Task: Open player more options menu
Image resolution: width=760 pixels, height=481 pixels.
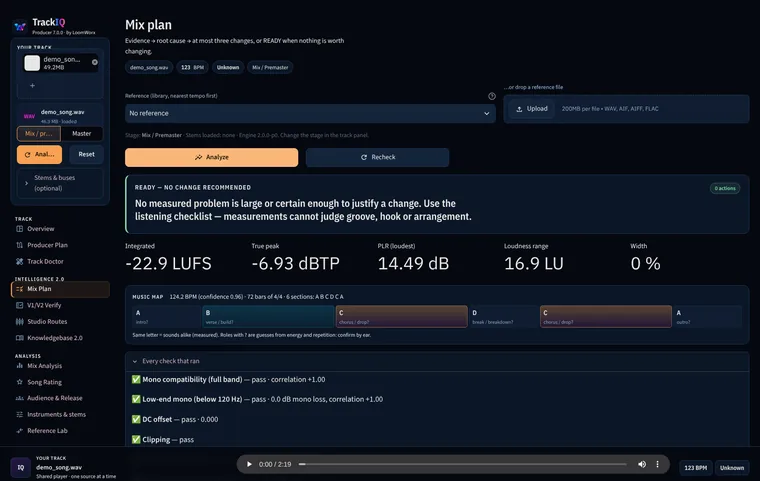Action: coord(657,465)
